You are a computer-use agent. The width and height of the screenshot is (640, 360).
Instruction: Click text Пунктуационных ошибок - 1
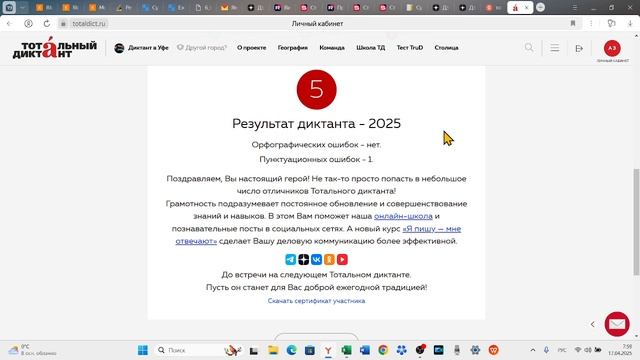[316, 159]
